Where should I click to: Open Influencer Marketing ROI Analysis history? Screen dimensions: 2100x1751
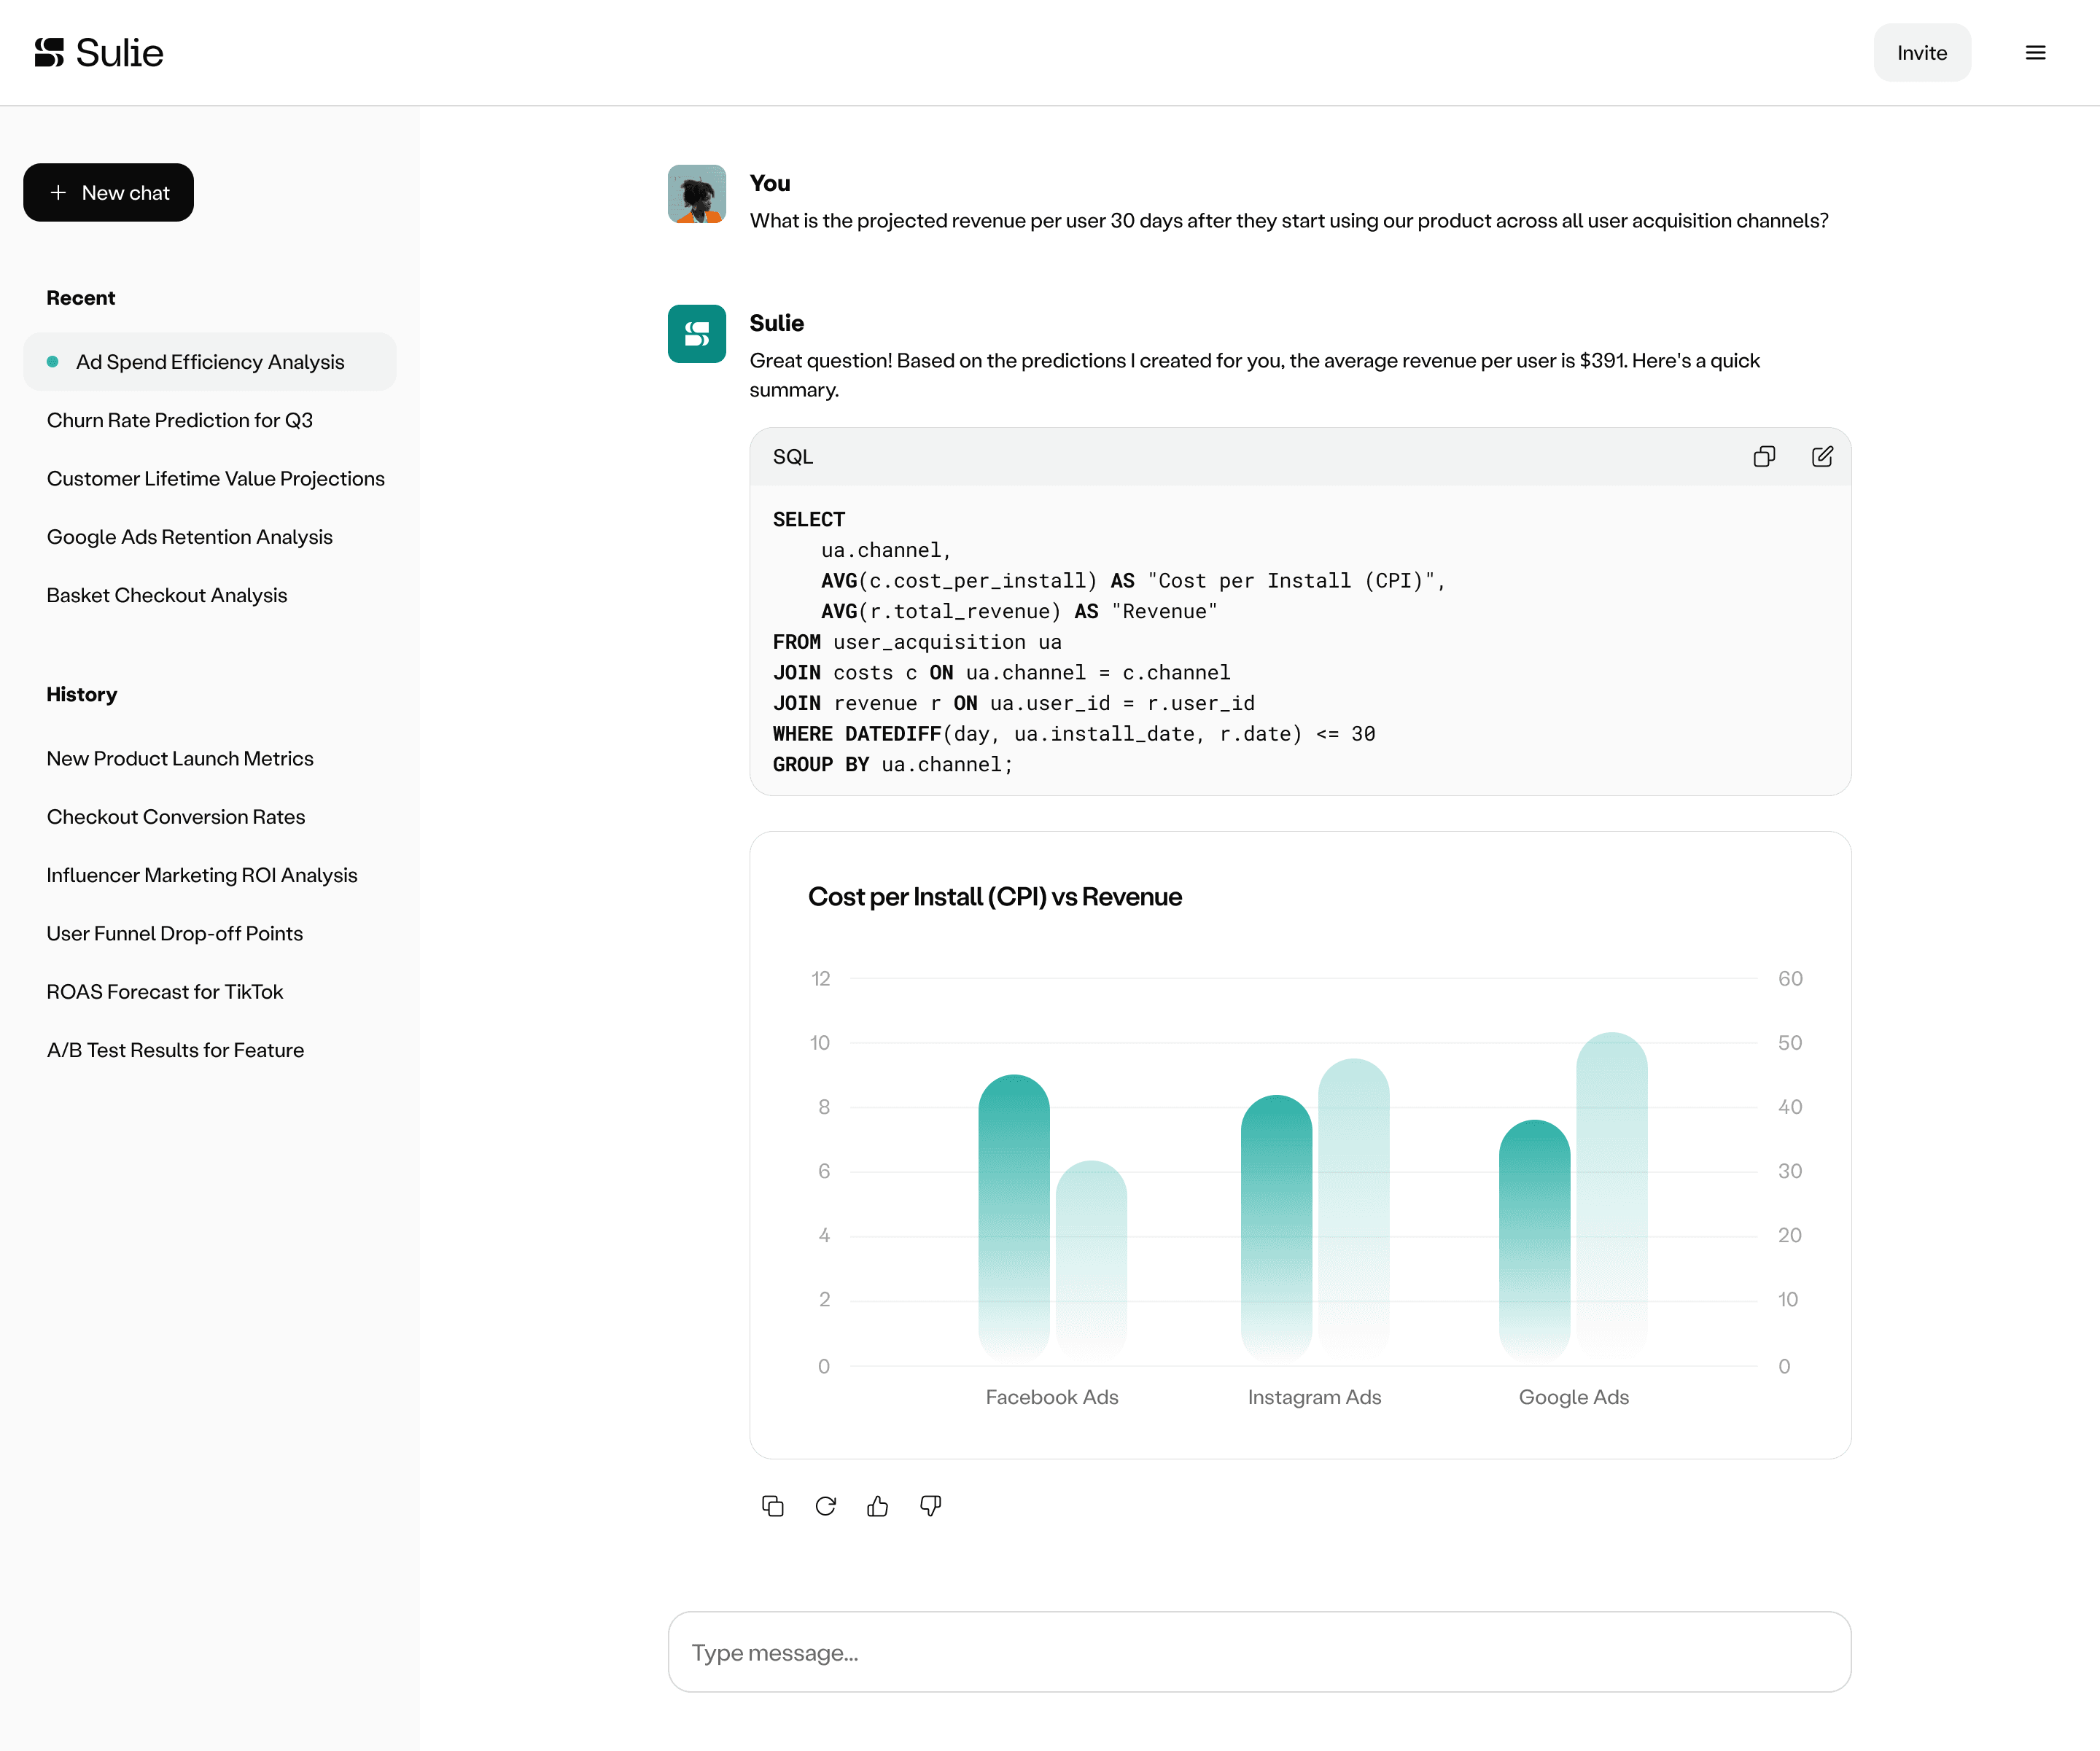tap(202, 875)
